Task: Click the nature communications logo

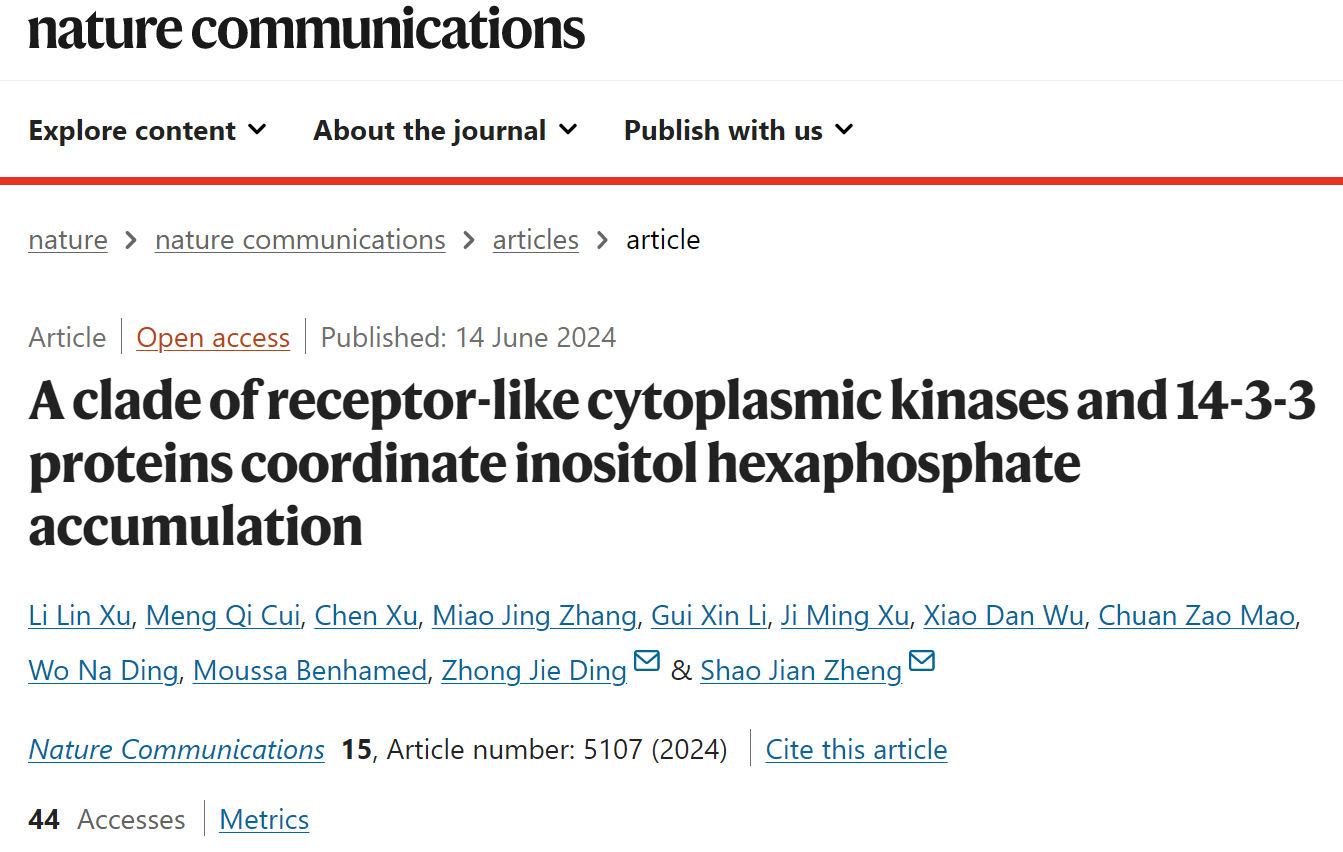Action: pos(306,28)
